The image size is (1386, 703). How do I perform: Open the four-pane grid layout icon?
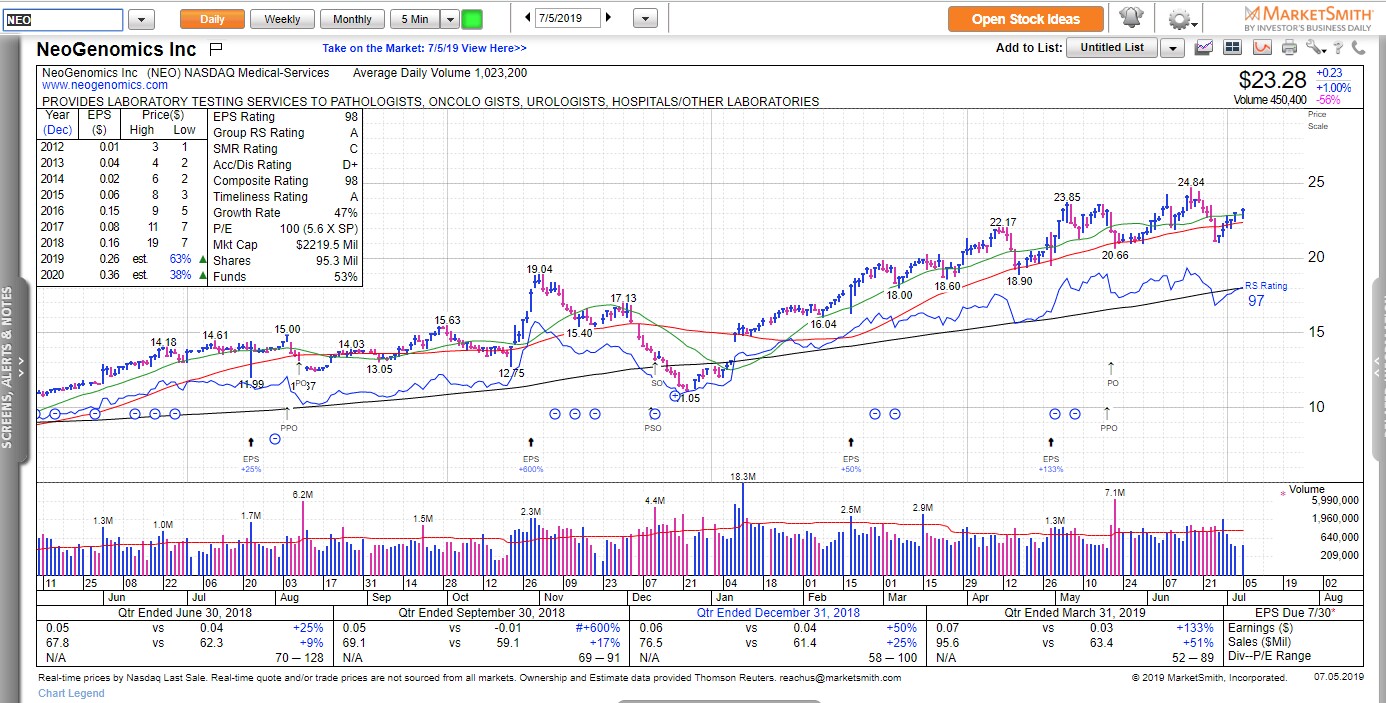[1232, 47]
